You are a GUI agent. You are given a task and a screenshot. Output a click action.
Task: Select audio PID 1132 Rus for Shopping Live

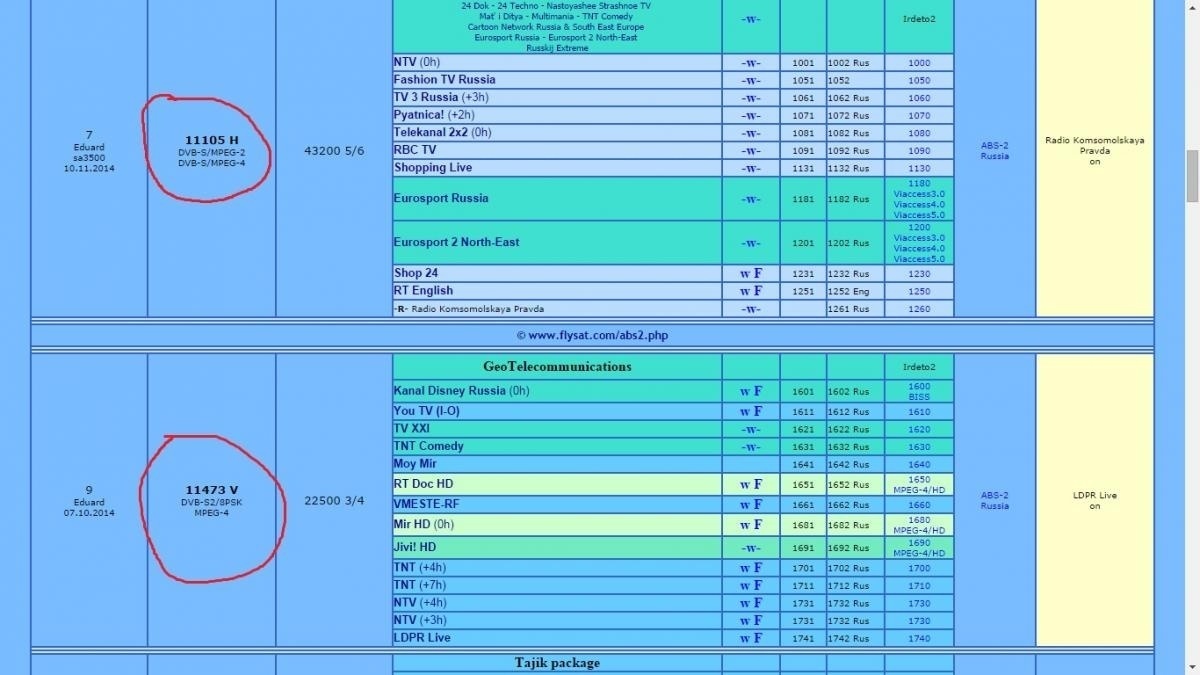[x=849, y=168]
